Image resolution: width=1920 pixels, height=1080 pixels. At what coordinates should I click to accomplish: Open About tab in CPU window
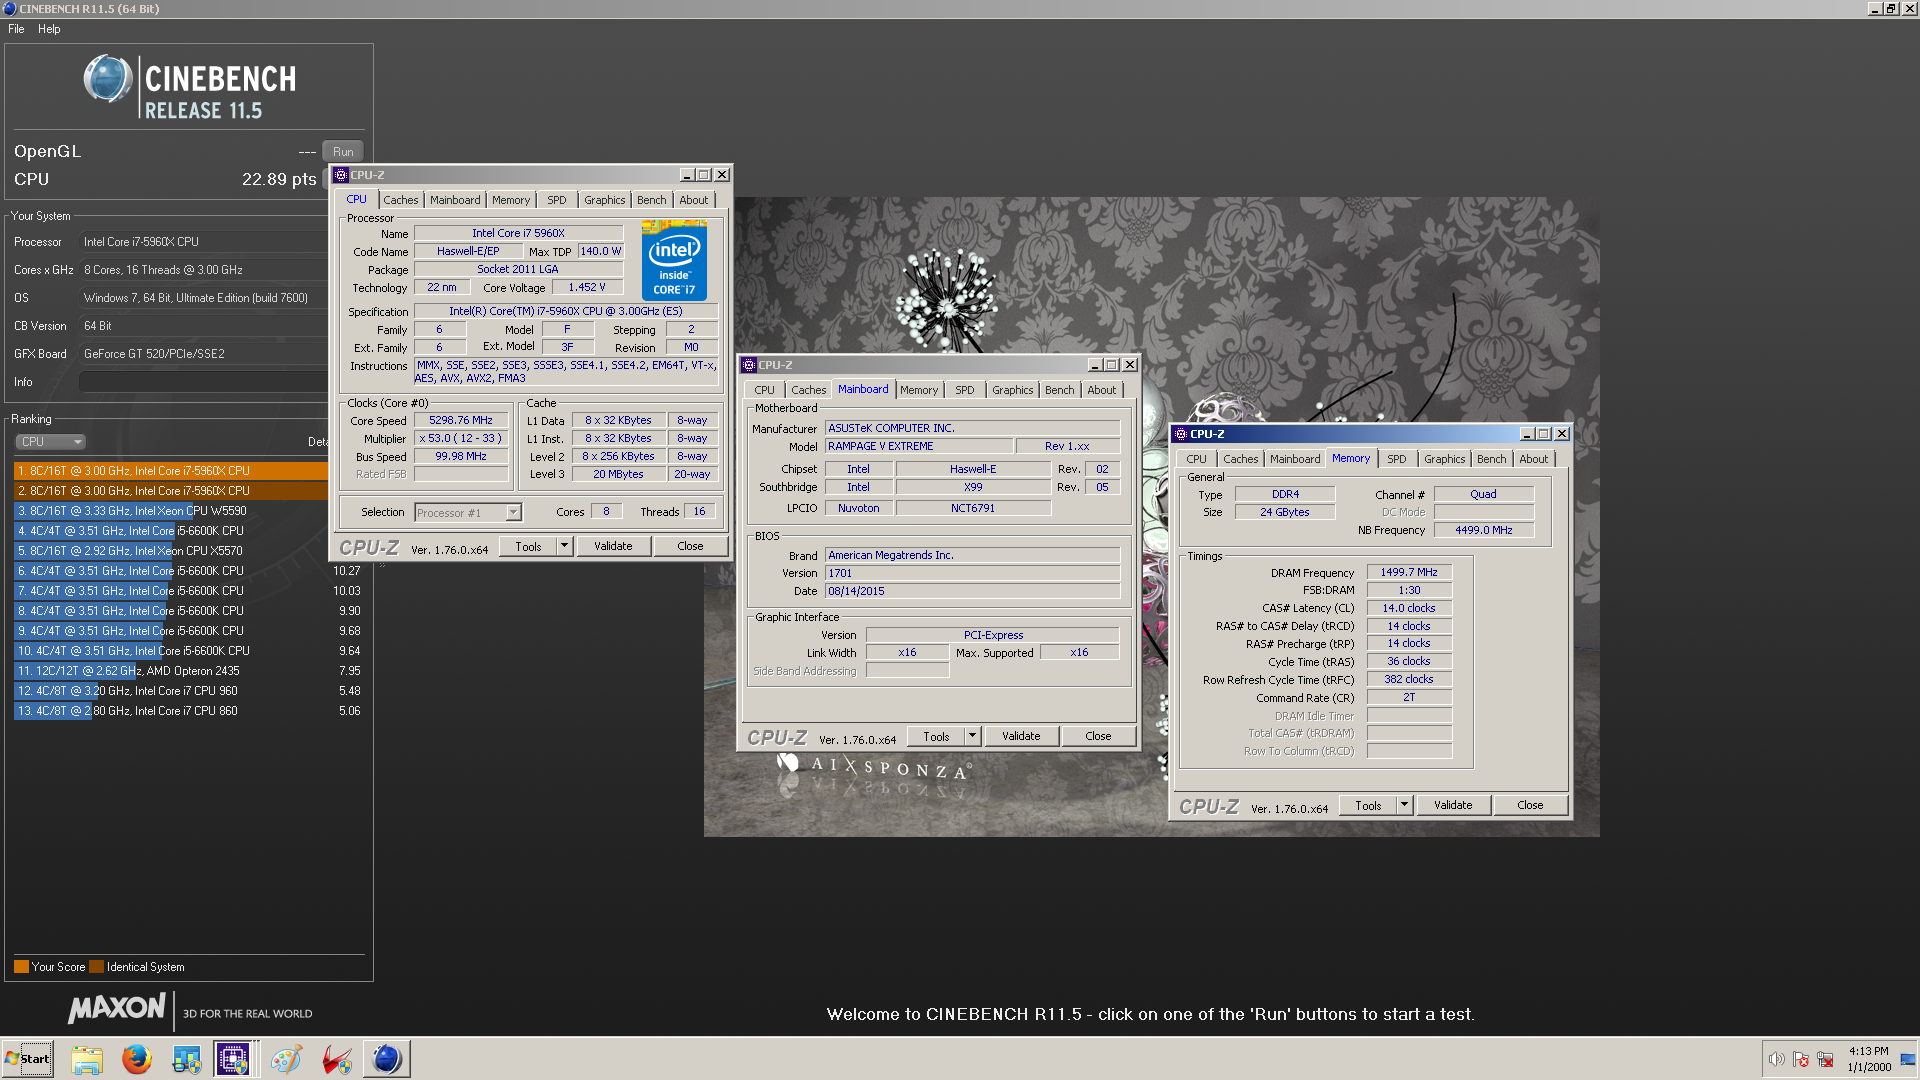point(694,200)
